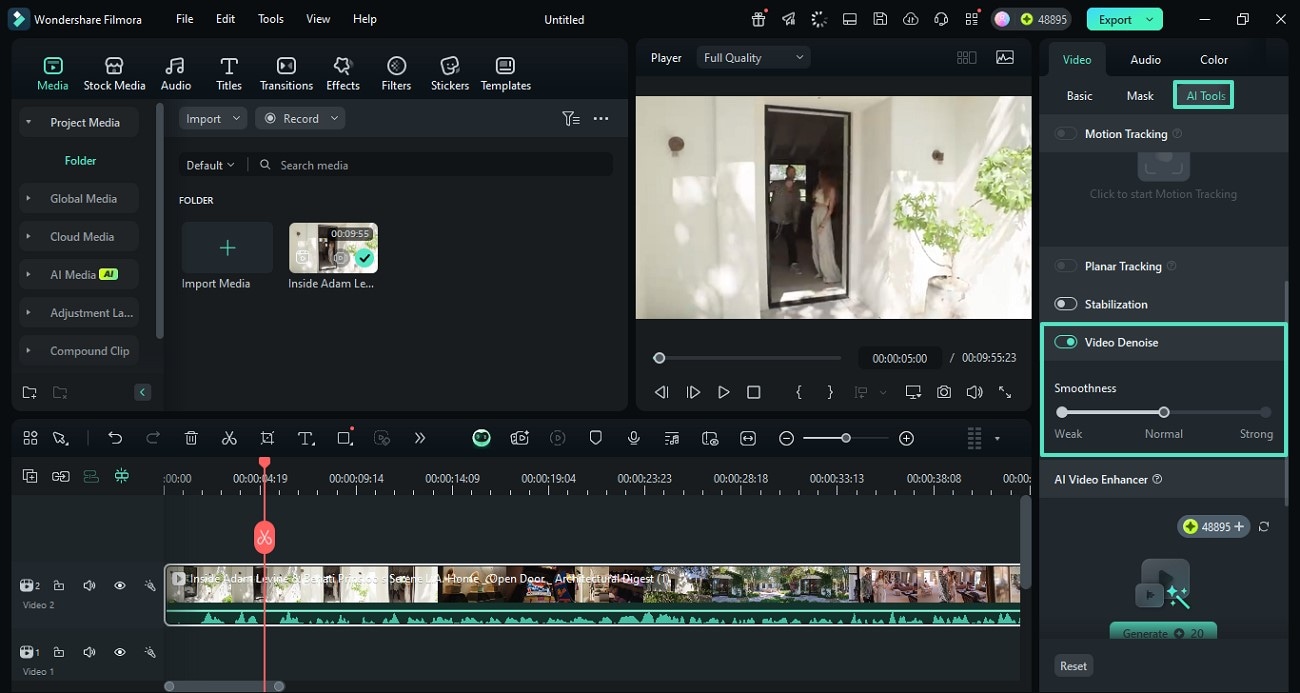Delete selected clip with trash icon
Screen dimensions: 1300x693
[191, 438]
